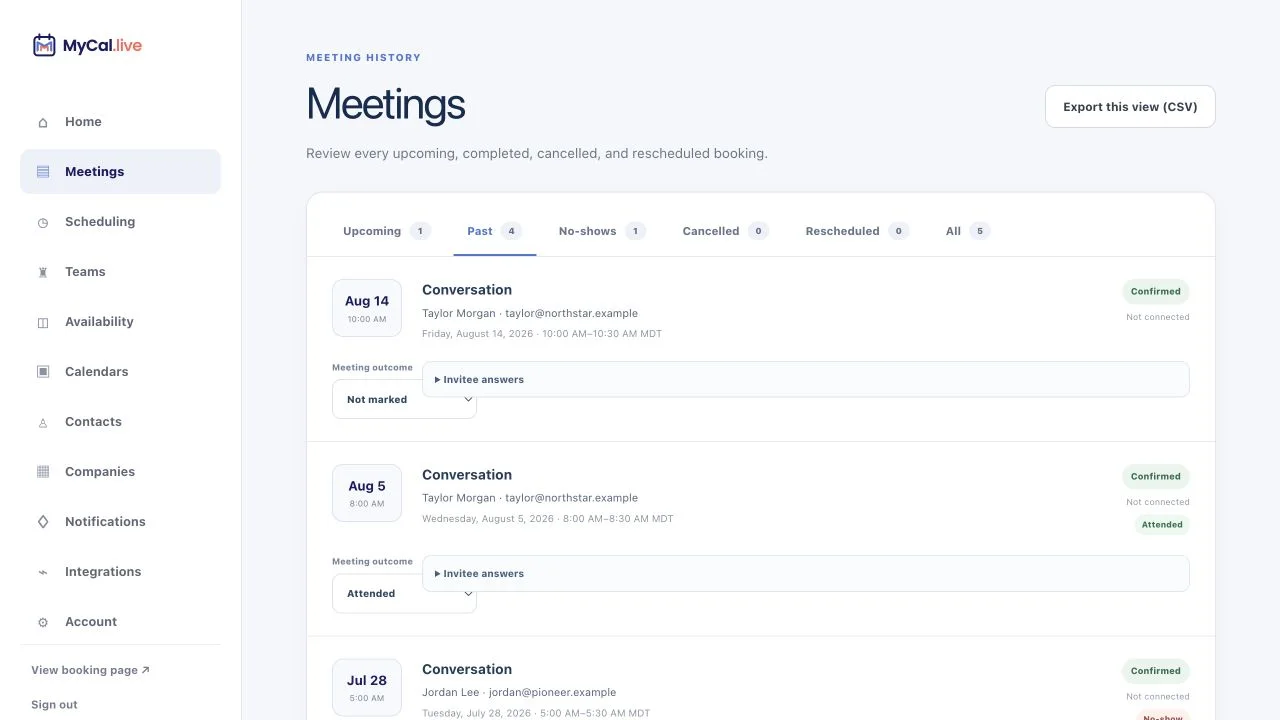The height and width of the screenshot is (720, 1280).
Task: Click the Contacts person icon
Action: 43,422
